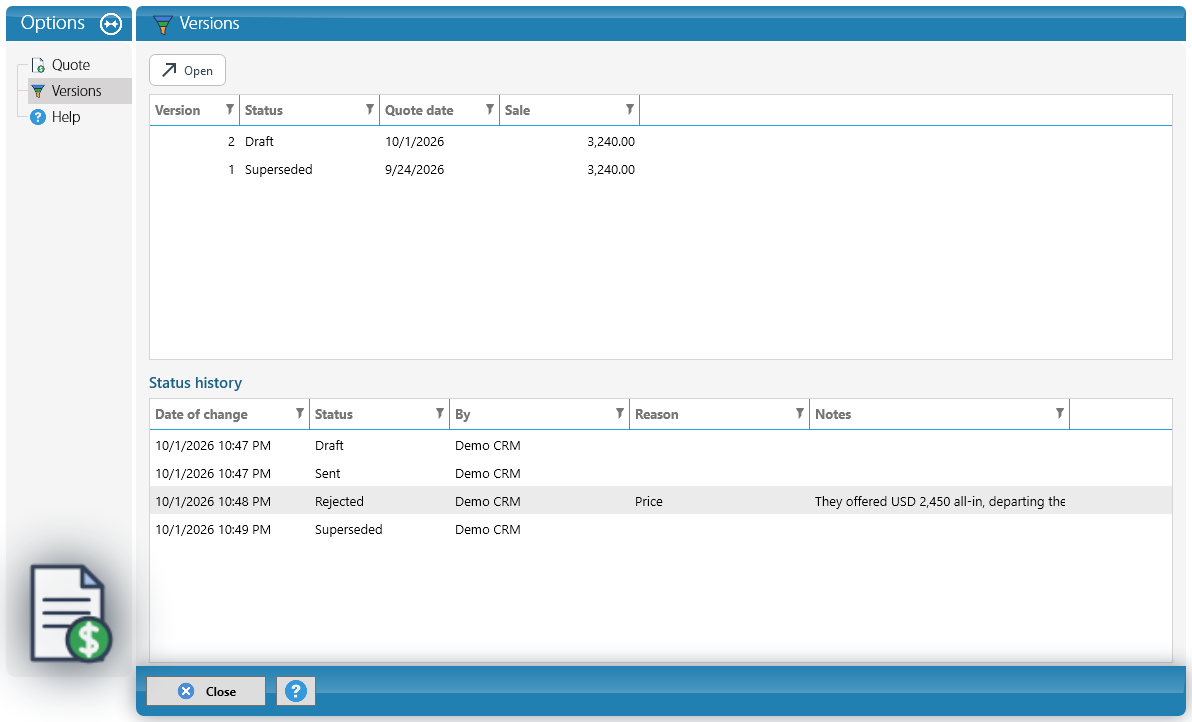Open the Sale column filter
This screenshot has width=1192, height=722.
(x=629, y=109)
